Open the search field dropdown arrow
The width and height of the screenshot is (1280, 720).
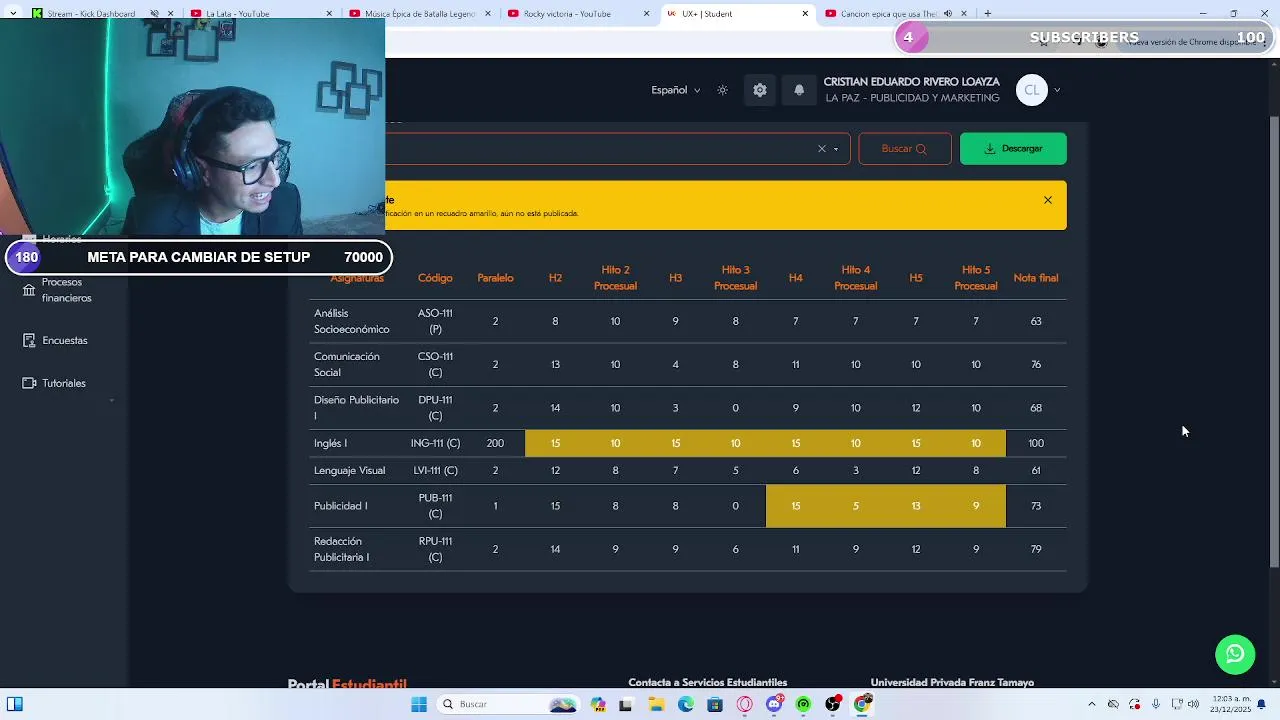click(836, 149)
